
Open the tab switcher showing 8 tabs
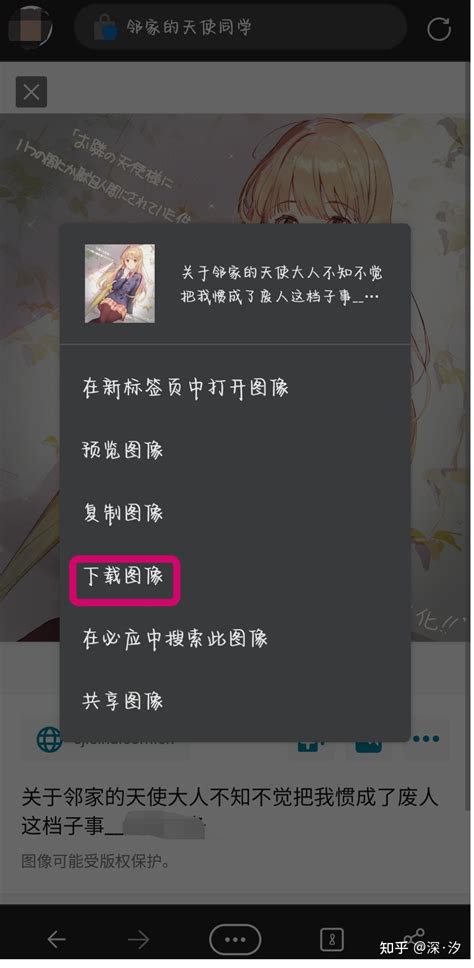coord(331,940)
